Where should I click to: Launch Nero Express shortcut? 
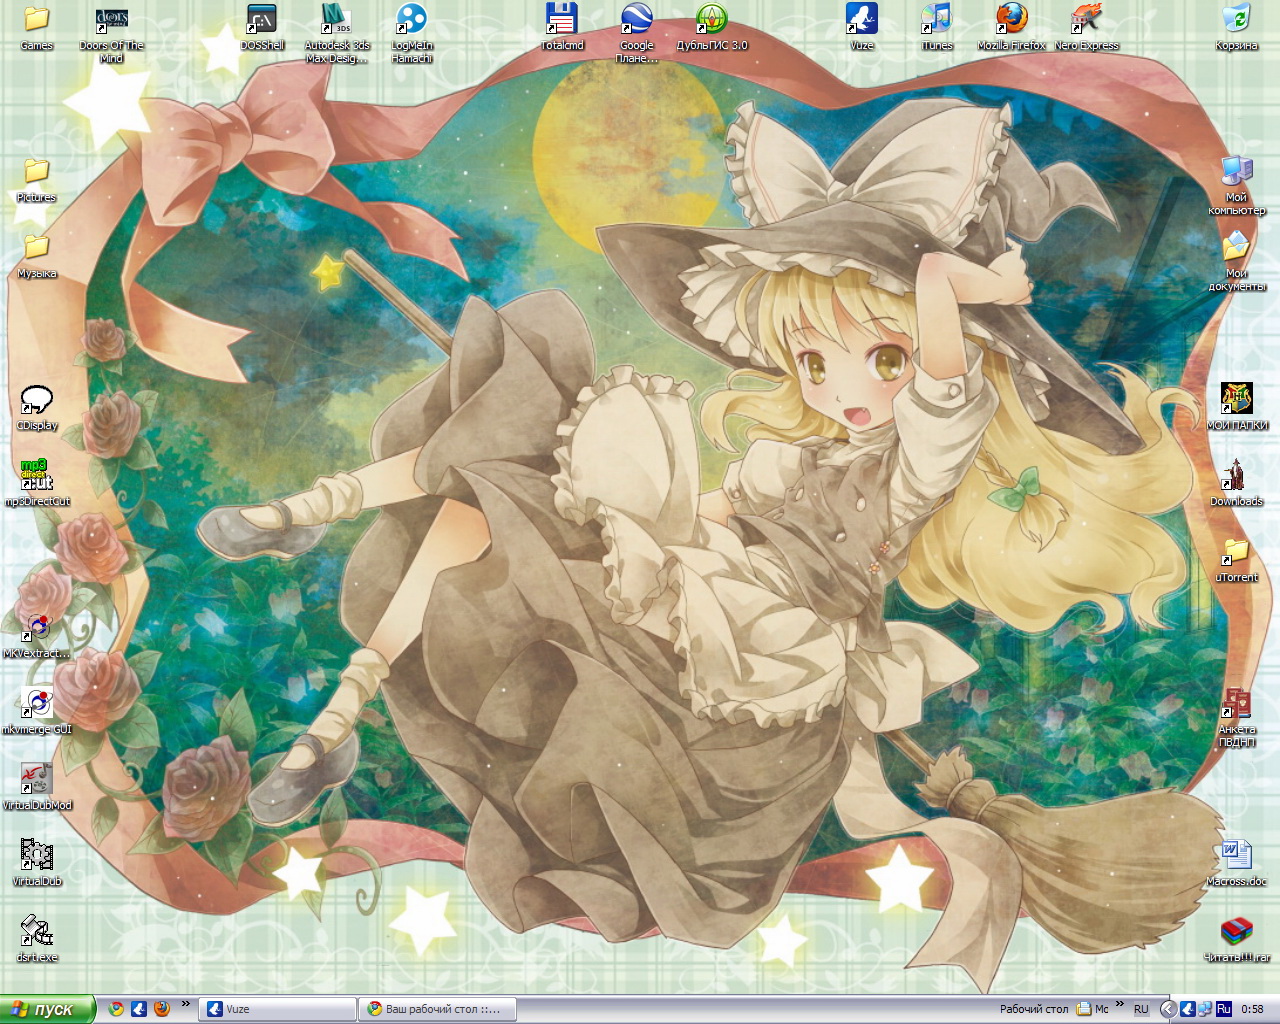pyautogui.click(x=1087, y=27)
